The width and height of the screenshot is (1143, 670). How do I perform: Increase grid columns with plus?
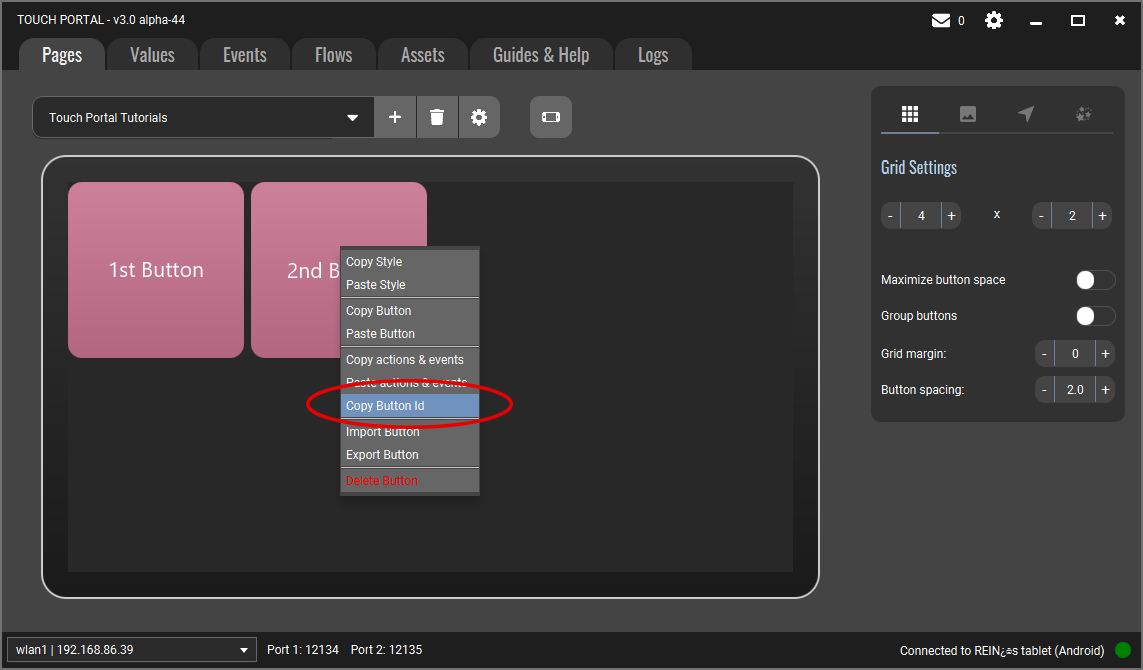click(951, 216)
